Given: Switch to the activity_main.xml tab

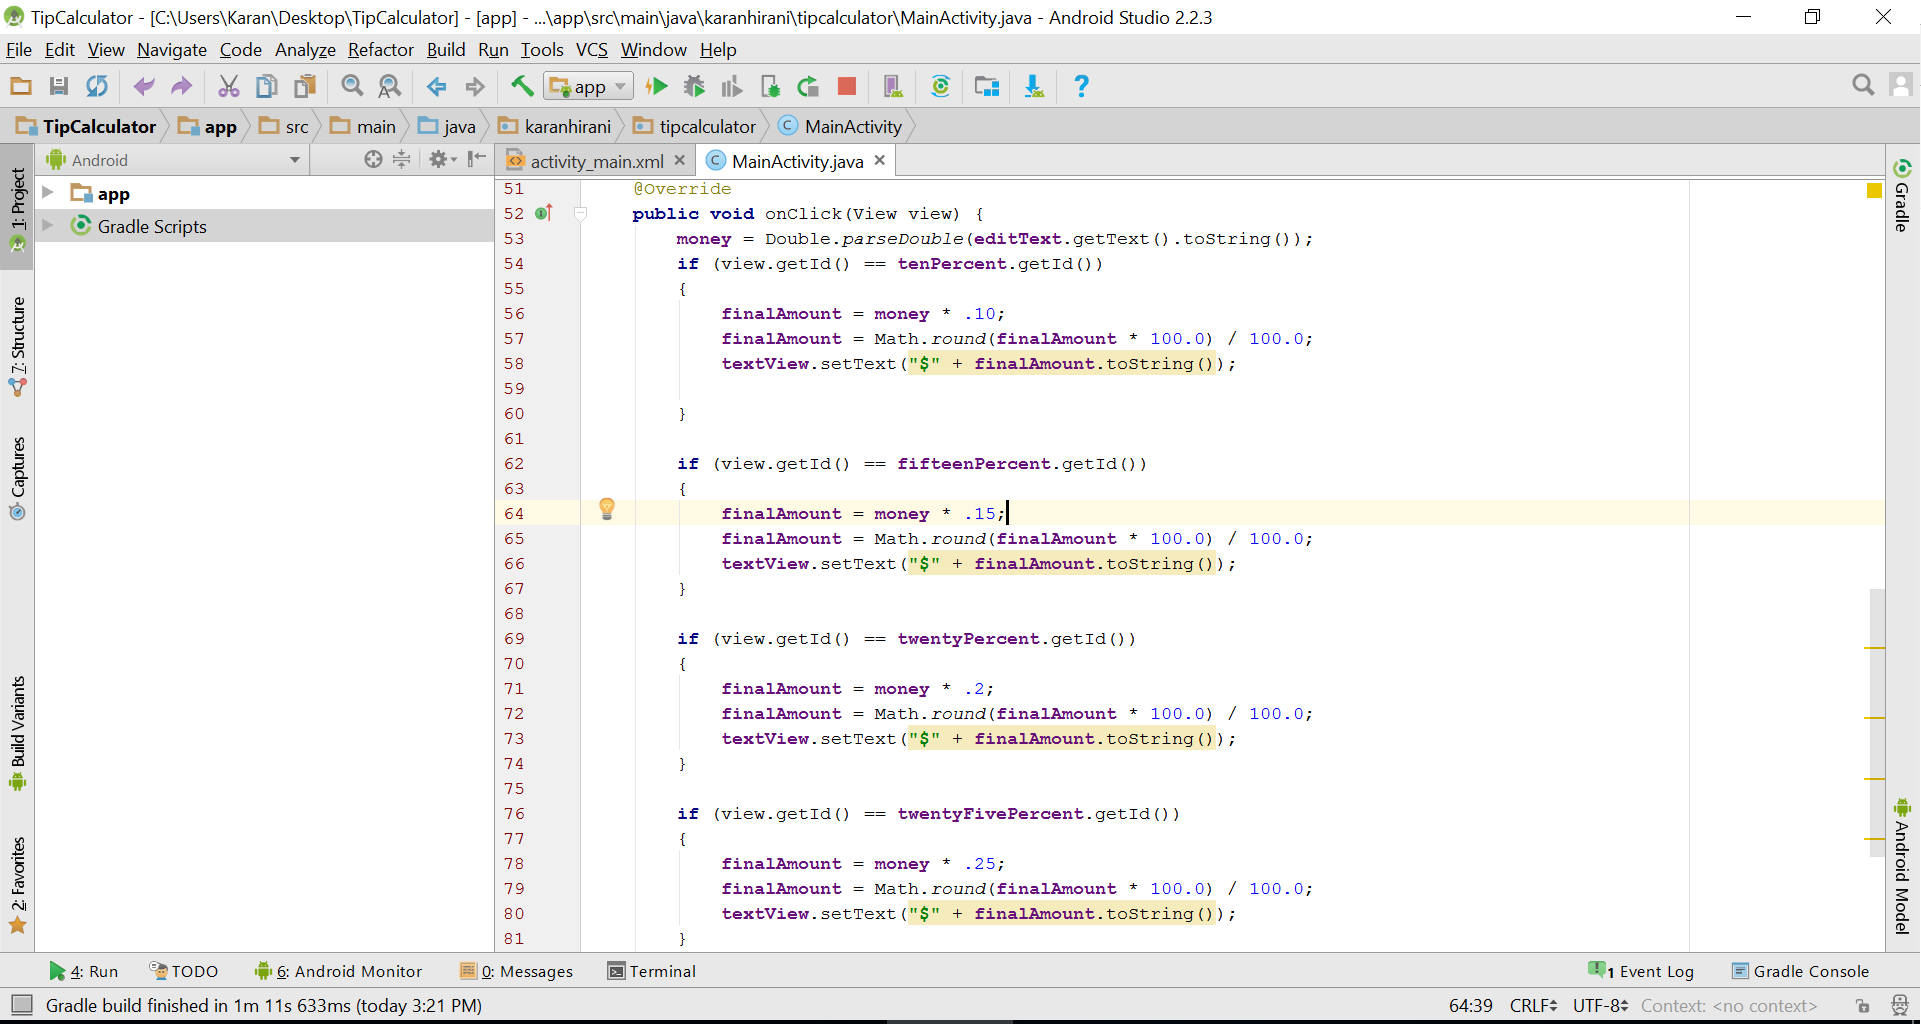Looking at the screenshot, I should coord(596,161).
